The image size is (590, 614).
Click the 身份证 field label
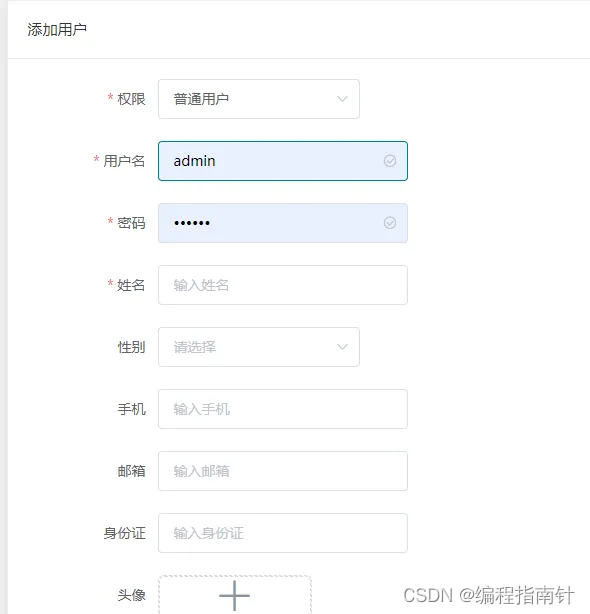click(x=124, y=533)
